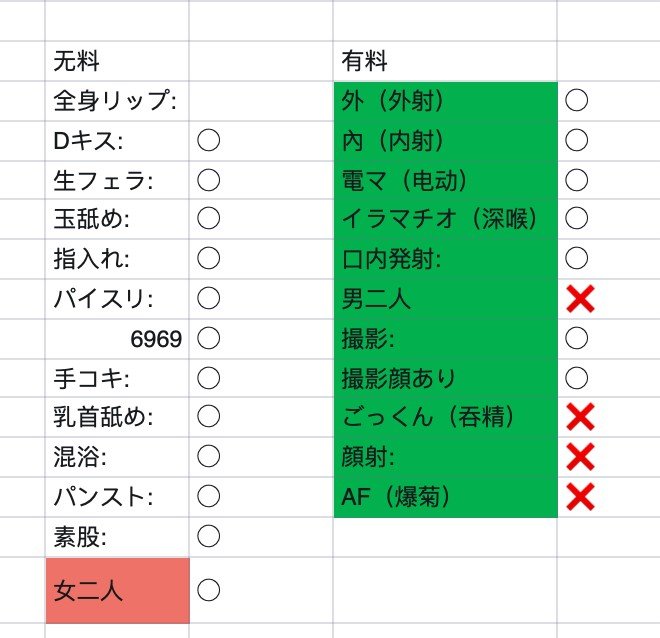This screenshot has height=638, width=660.
Task: Click the circle mark beside パンスト:
Action: click(x=208, y=496)
